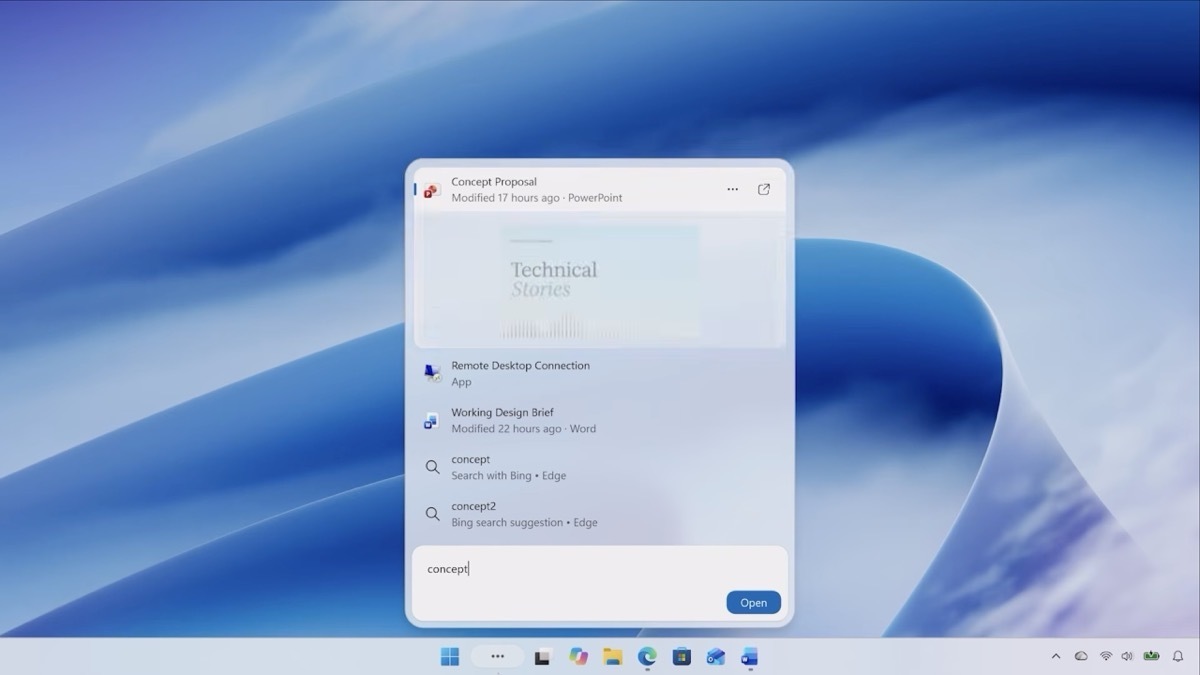Open more options for Concept Proposal

click(733, 189)
